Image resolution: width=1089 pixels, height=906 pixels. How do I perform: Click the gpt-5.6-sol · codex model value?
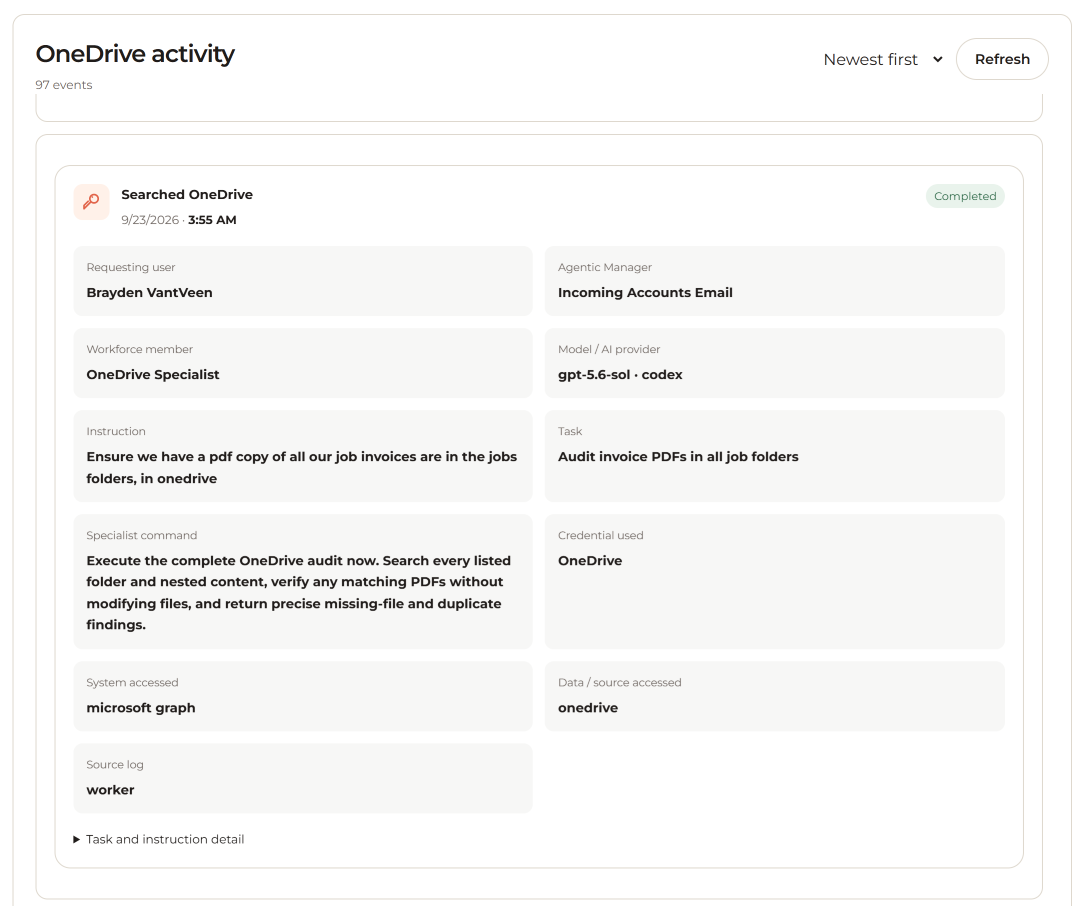pos(620,374)
